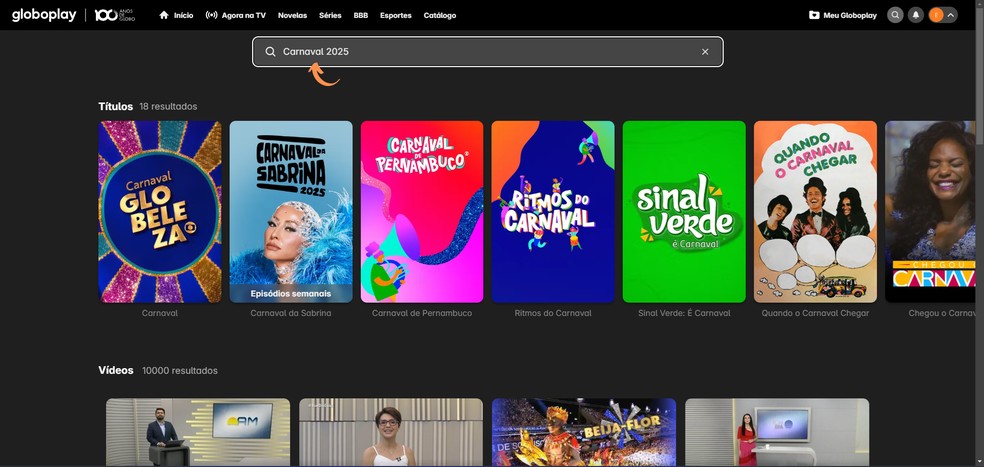Open the Carnaval de Pernambuco poster
This screenshot has width=984, height=467.
(422, 212)
